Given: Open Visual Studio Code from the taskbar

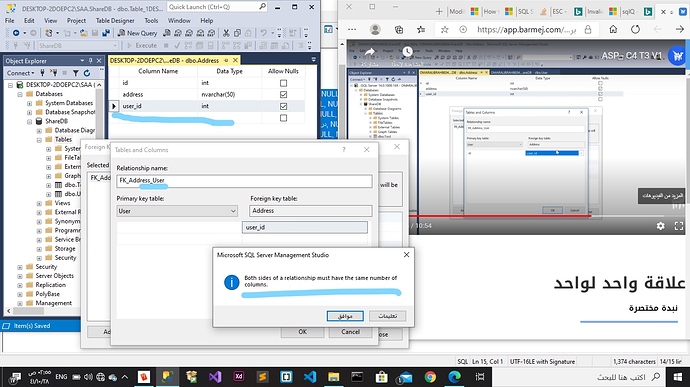Looking at the screenshot, I should (310, 377).
